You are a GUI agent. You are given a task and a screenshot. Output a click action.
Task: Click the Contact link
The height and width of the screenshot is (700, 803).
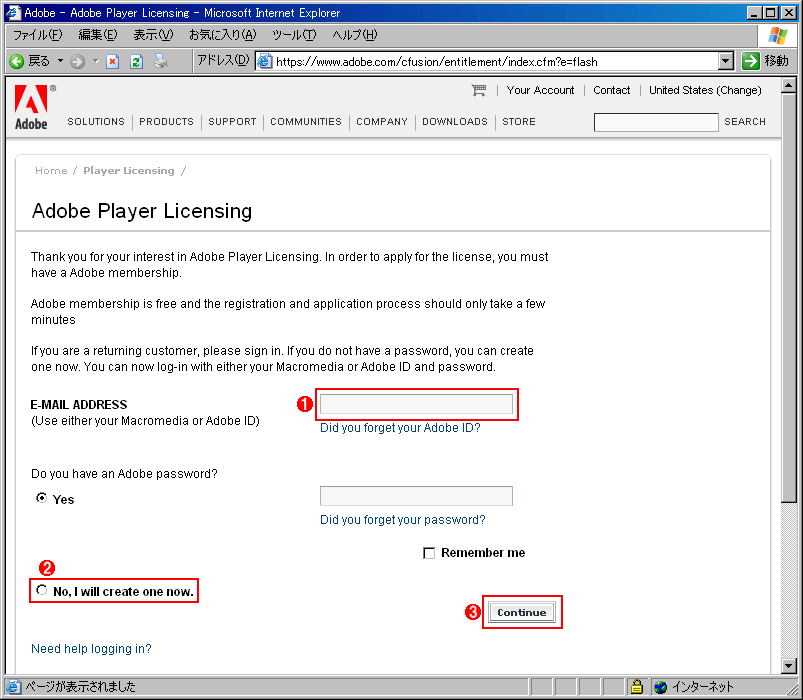[611, 90]
